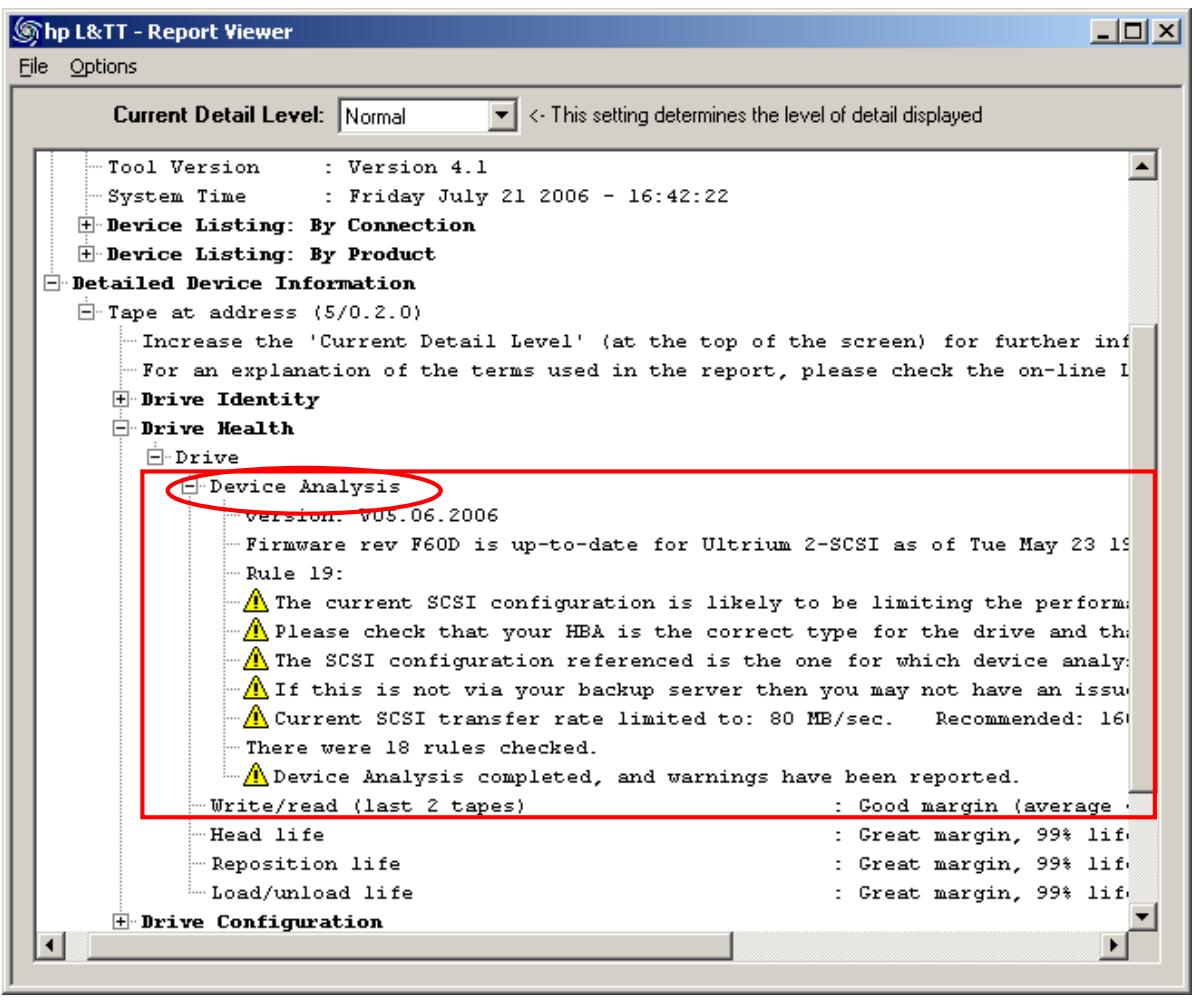Select the 'Head life' row
This screenshot has height=1001, width=1195.
(669, 834)
